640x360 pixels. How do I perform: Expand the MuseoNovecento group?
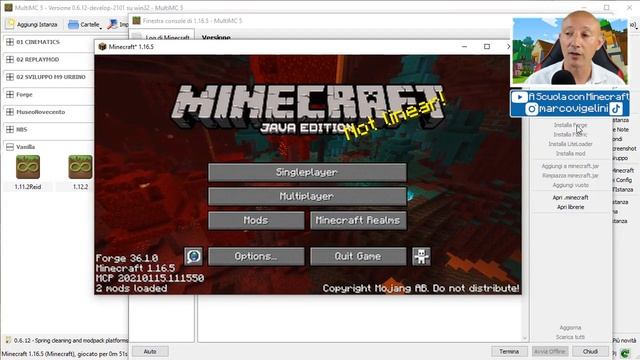pyautogui.click(x=10, y=112)
